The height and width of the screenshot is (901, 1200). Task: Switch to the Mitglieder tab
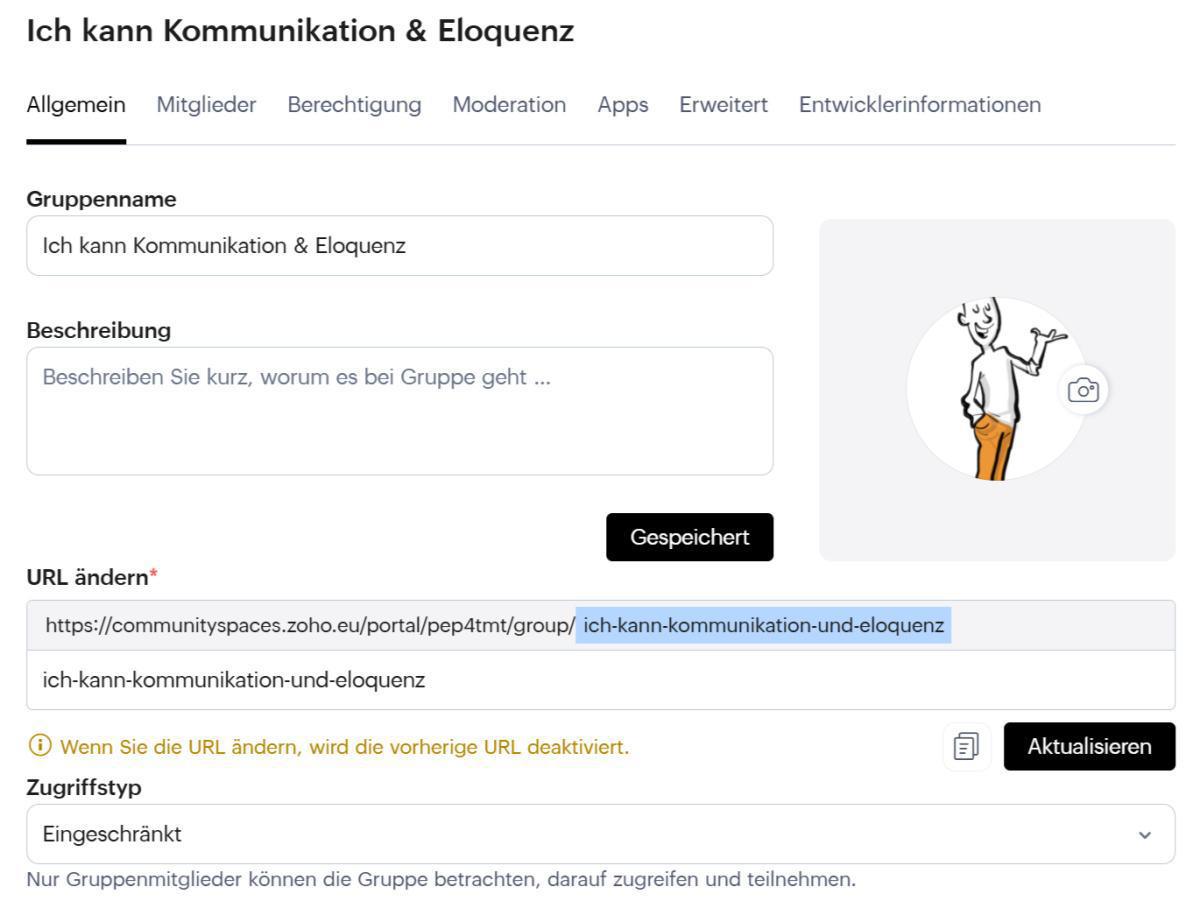pyautogui.click(x=205, y=104)
